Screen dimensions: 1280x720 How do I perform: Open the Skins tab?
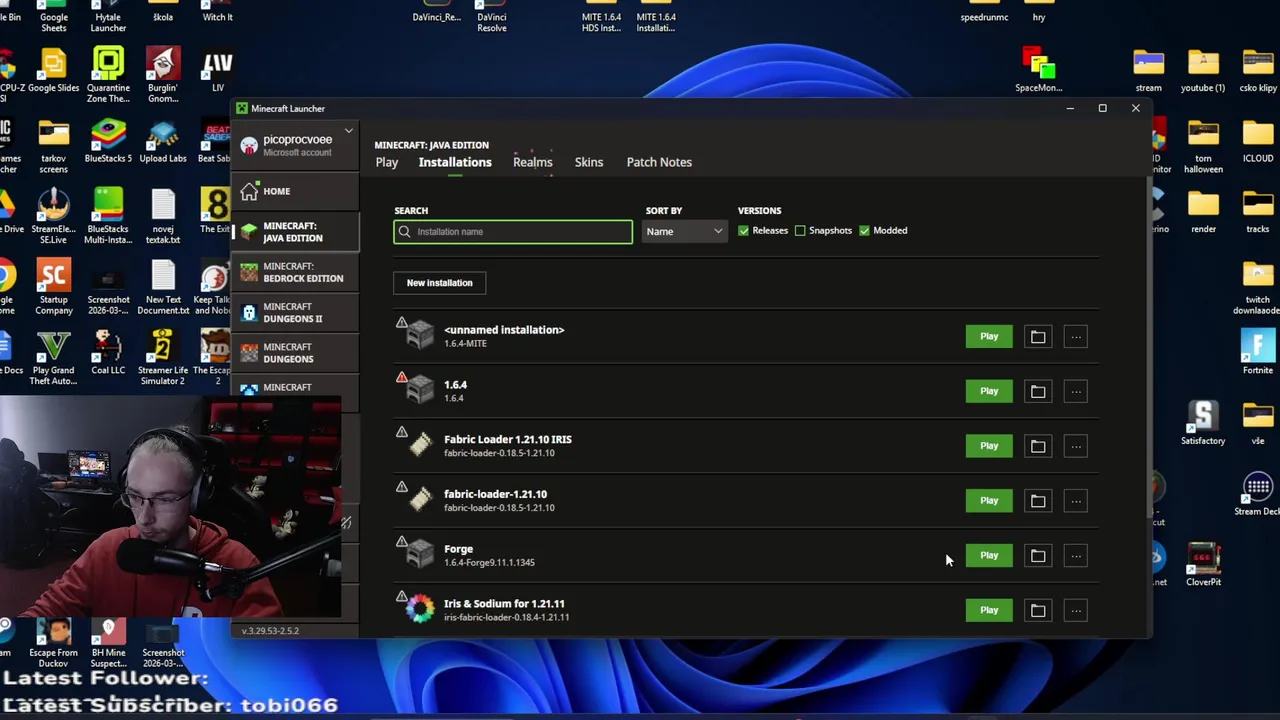(589, 162)
